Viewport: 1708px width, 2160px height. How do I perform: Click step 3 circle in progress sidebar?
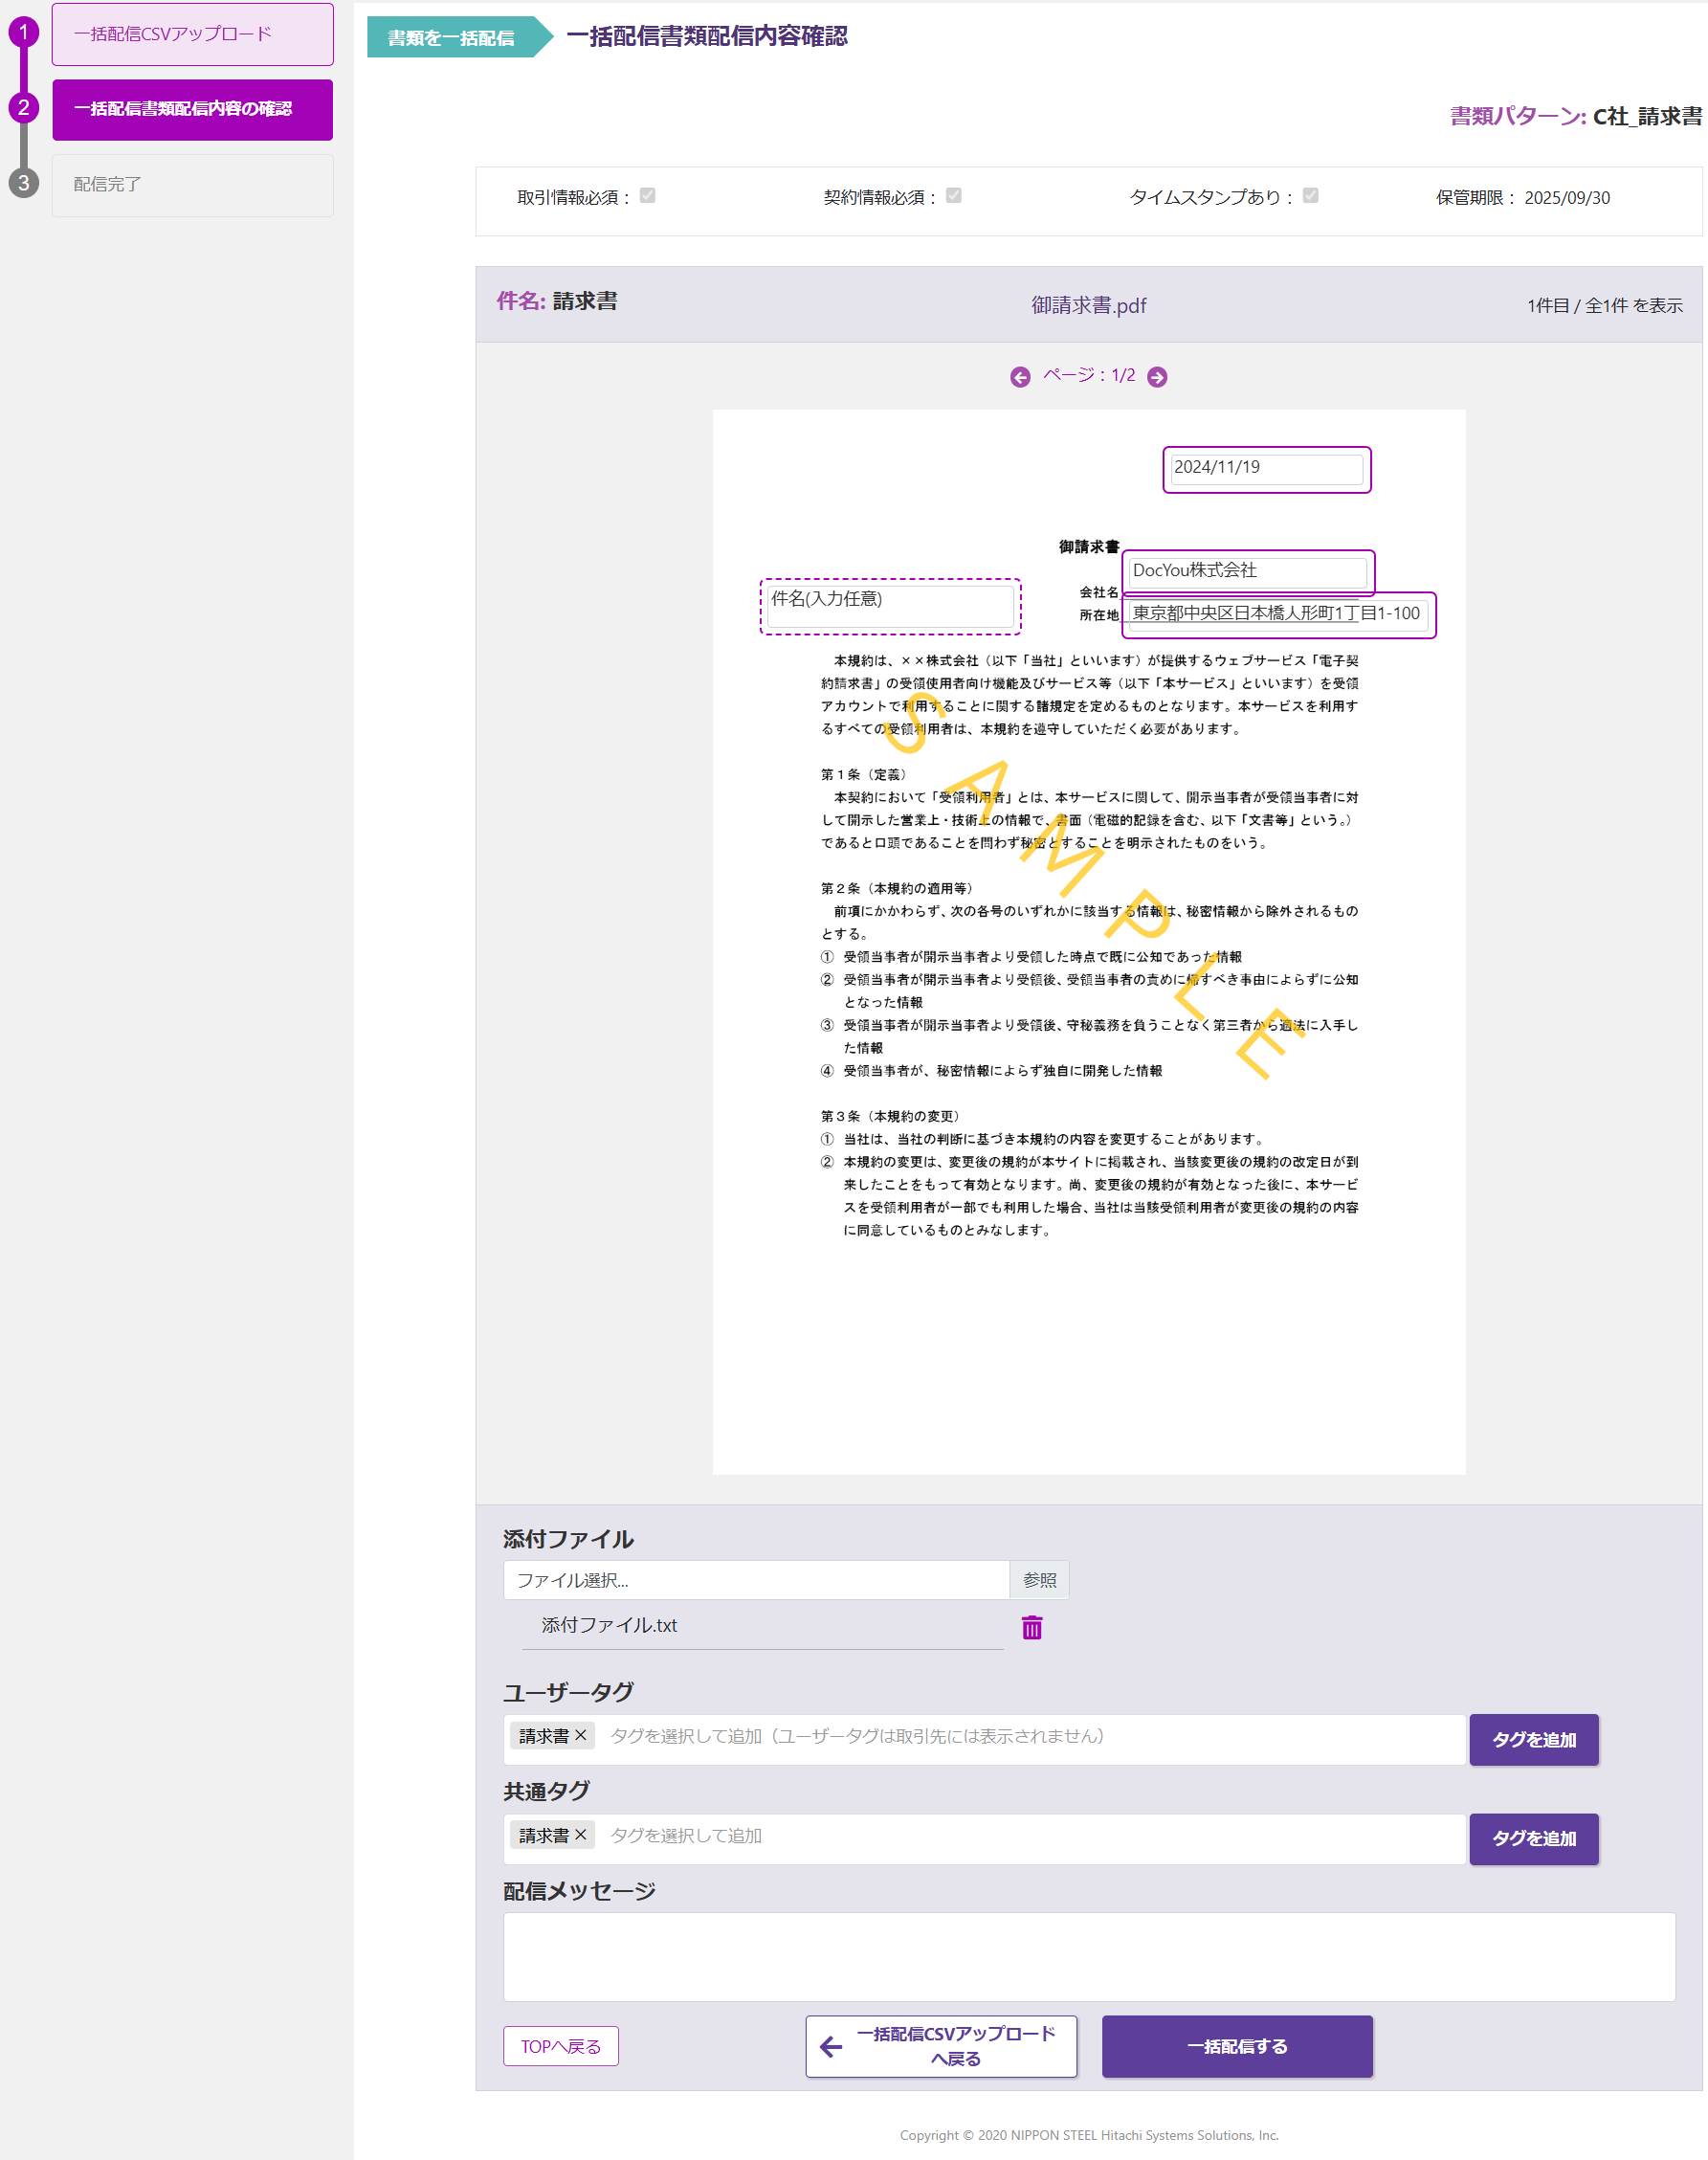point(23,184)
